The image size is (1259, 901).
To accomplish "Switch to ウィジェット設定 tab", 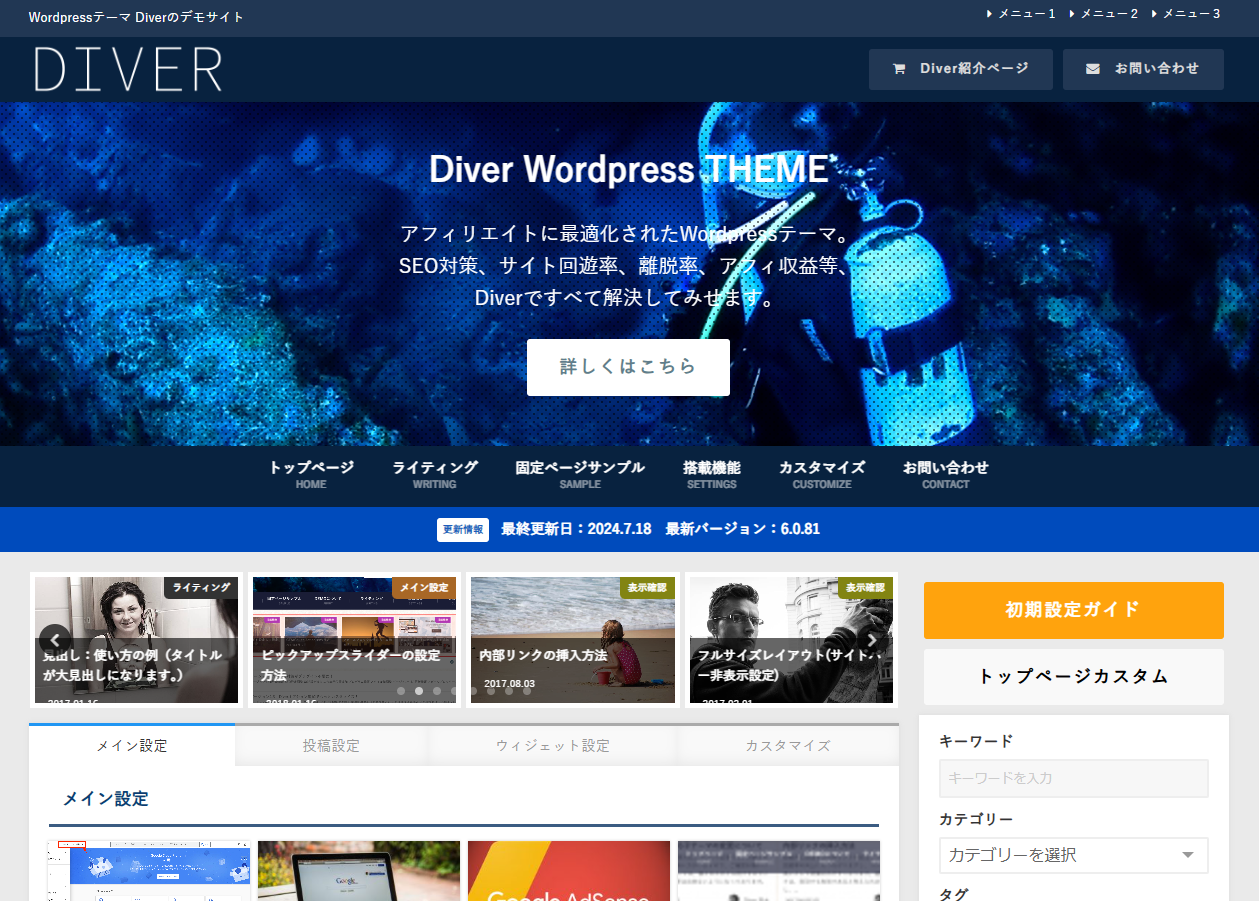I will pyautogui.click(x=553, y=746).
